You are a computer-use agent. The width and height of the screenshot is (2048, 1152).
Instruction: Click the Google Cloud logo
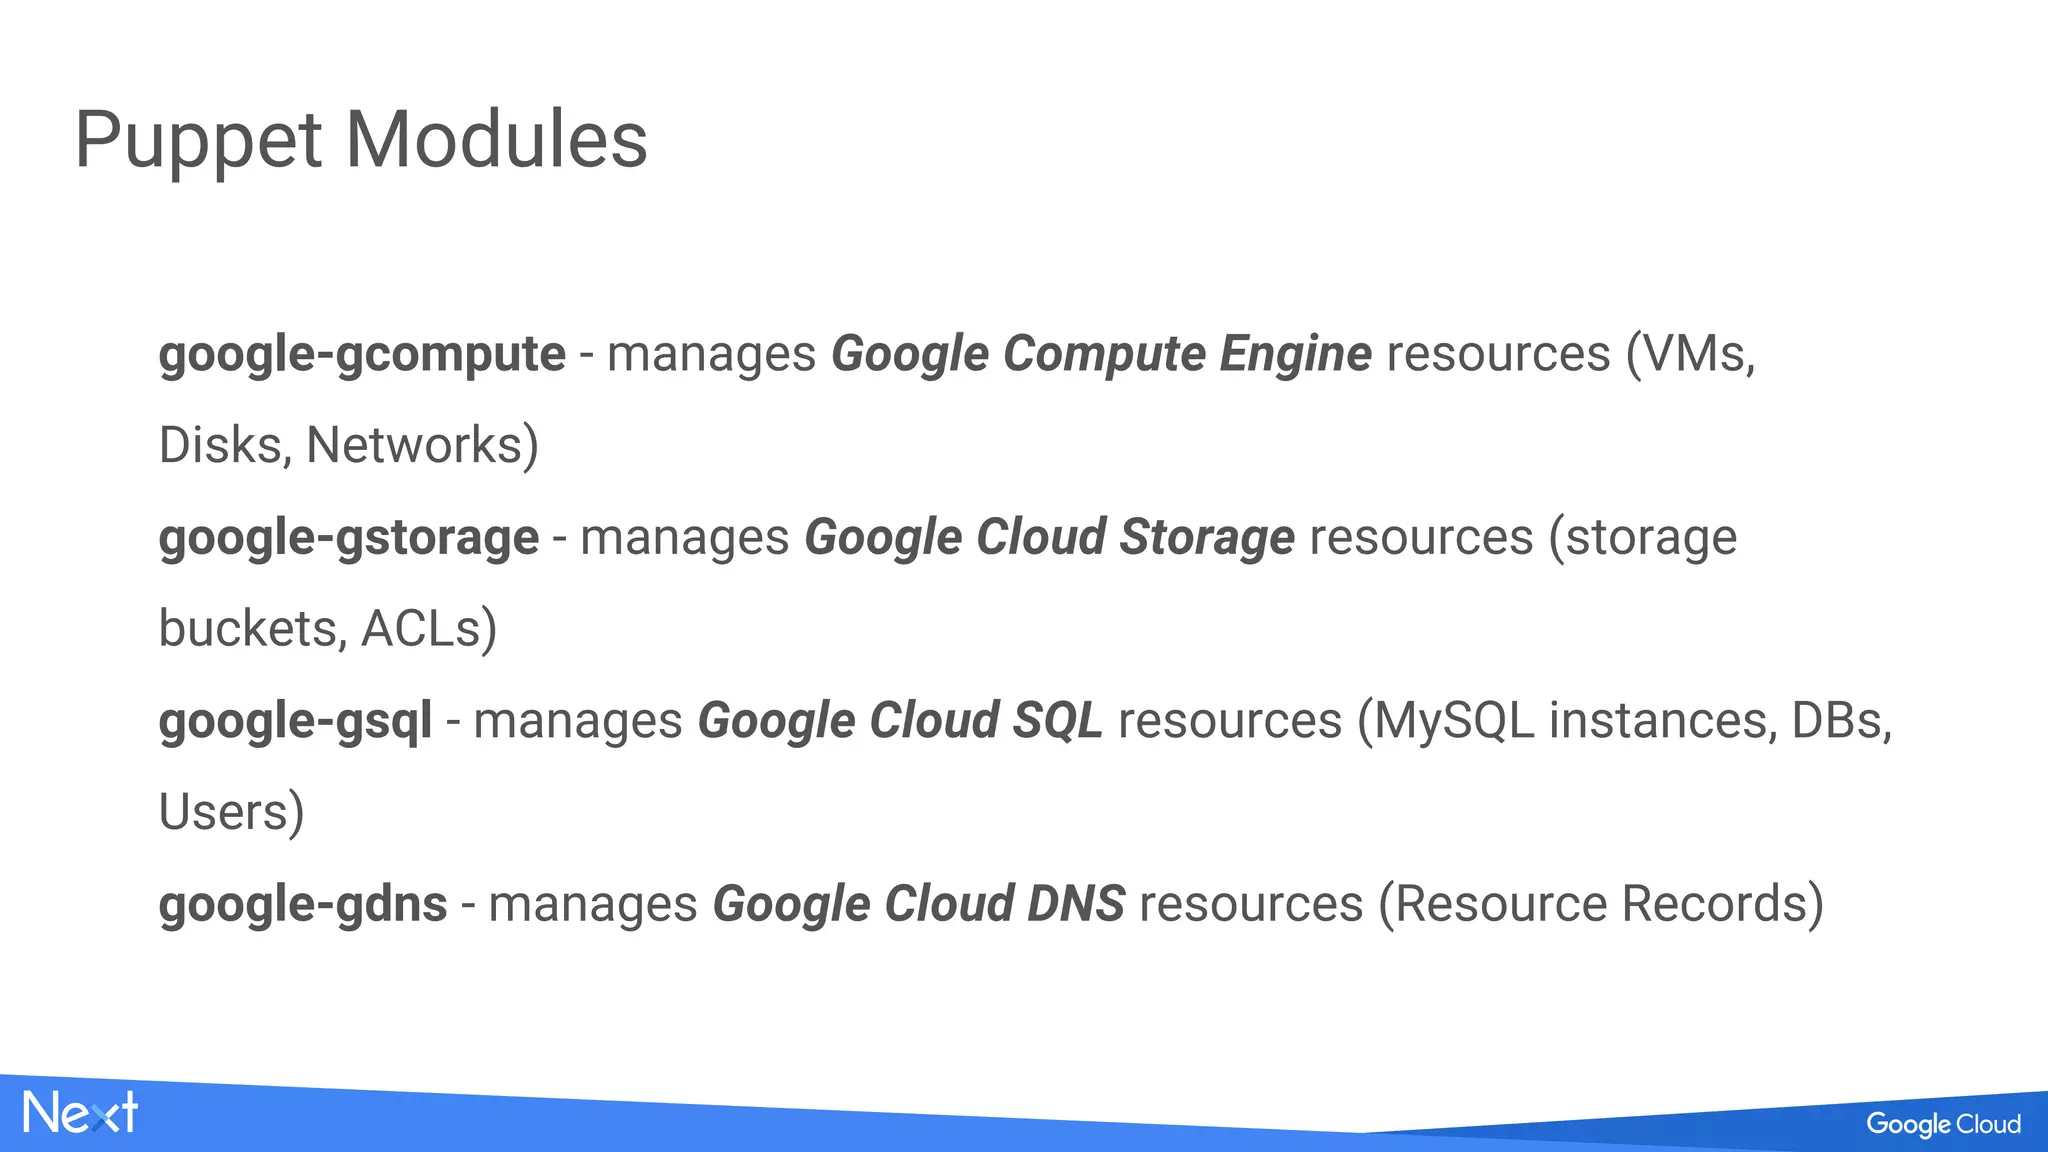(1943, 1124)
